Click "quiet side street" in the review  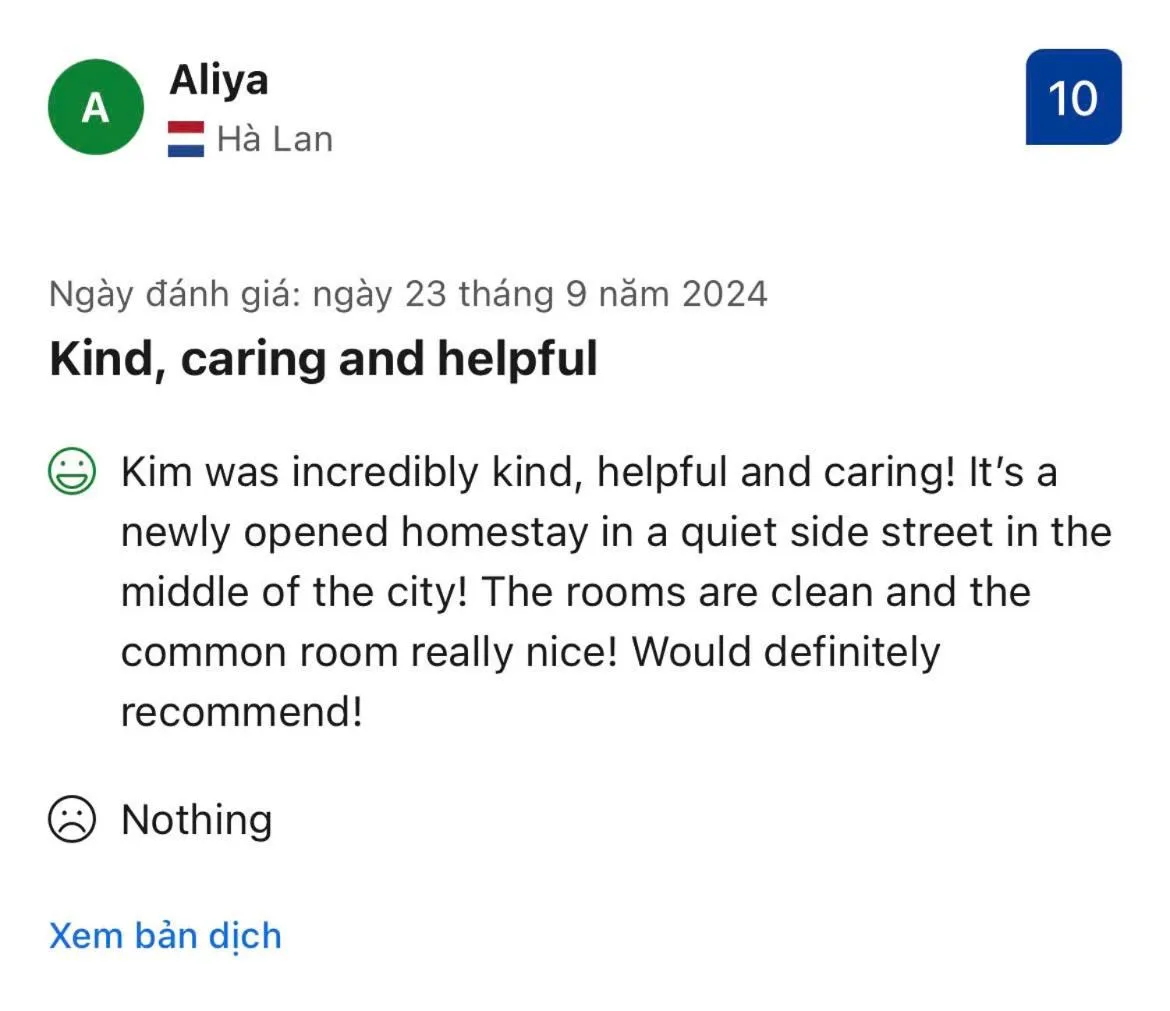tap(824, 532)
